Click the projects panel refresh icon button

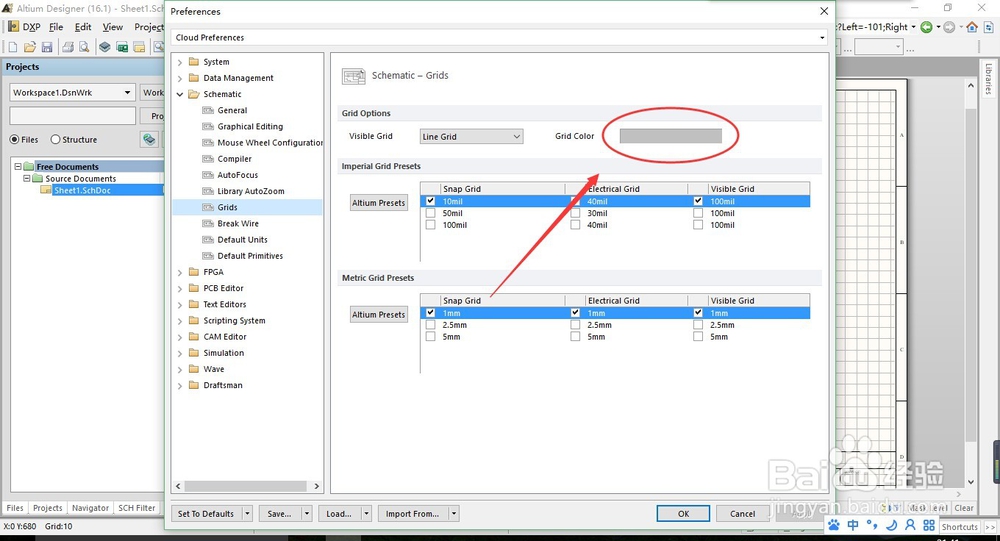149,139
